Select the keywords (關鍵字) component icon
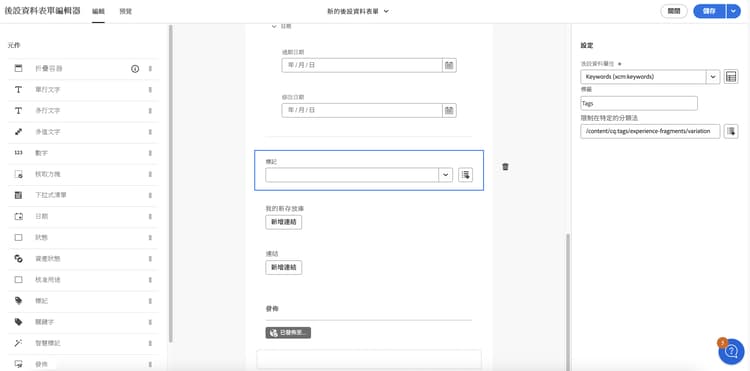The height and width of the screenshot is (371, 750). click(19, 322)
